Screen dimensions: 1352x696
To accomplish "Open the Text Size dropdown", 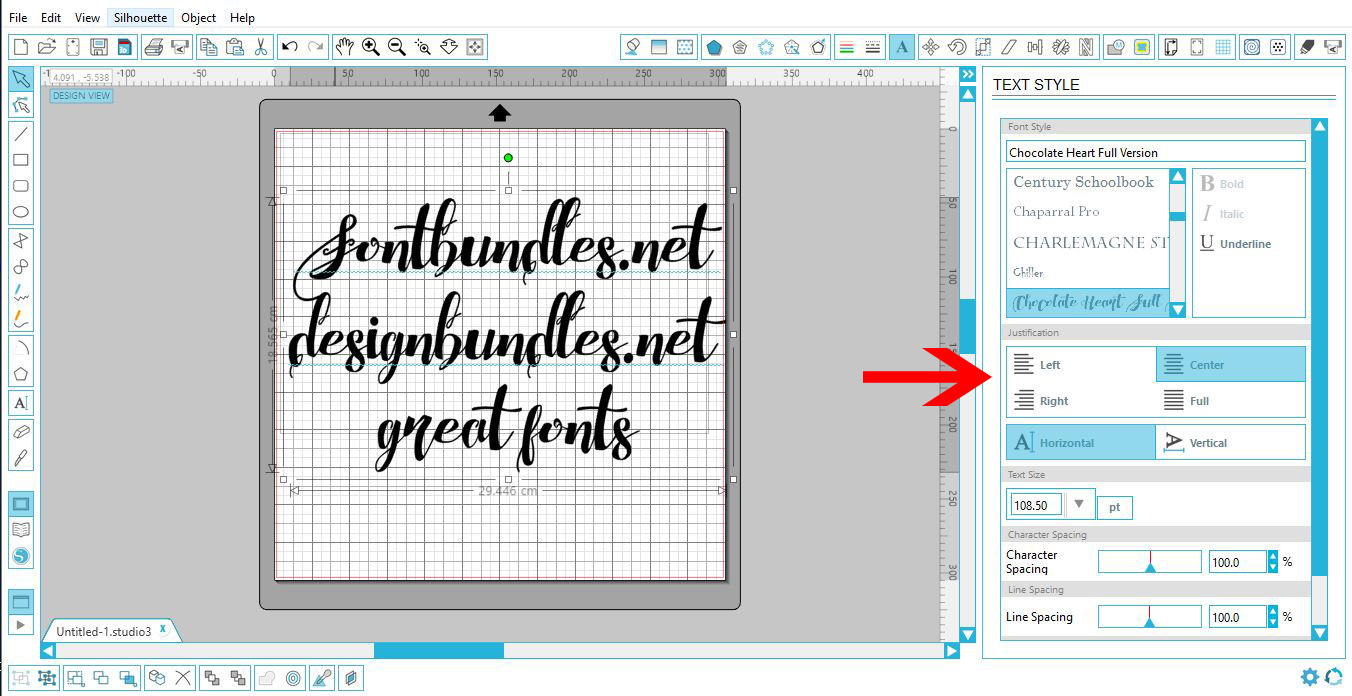I will [1078, 504].
